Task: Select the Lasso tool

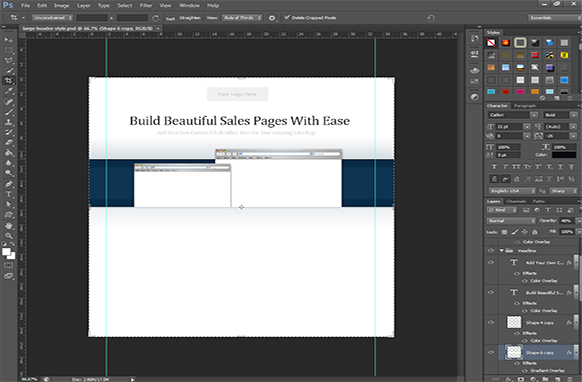Action: point(9,60)
